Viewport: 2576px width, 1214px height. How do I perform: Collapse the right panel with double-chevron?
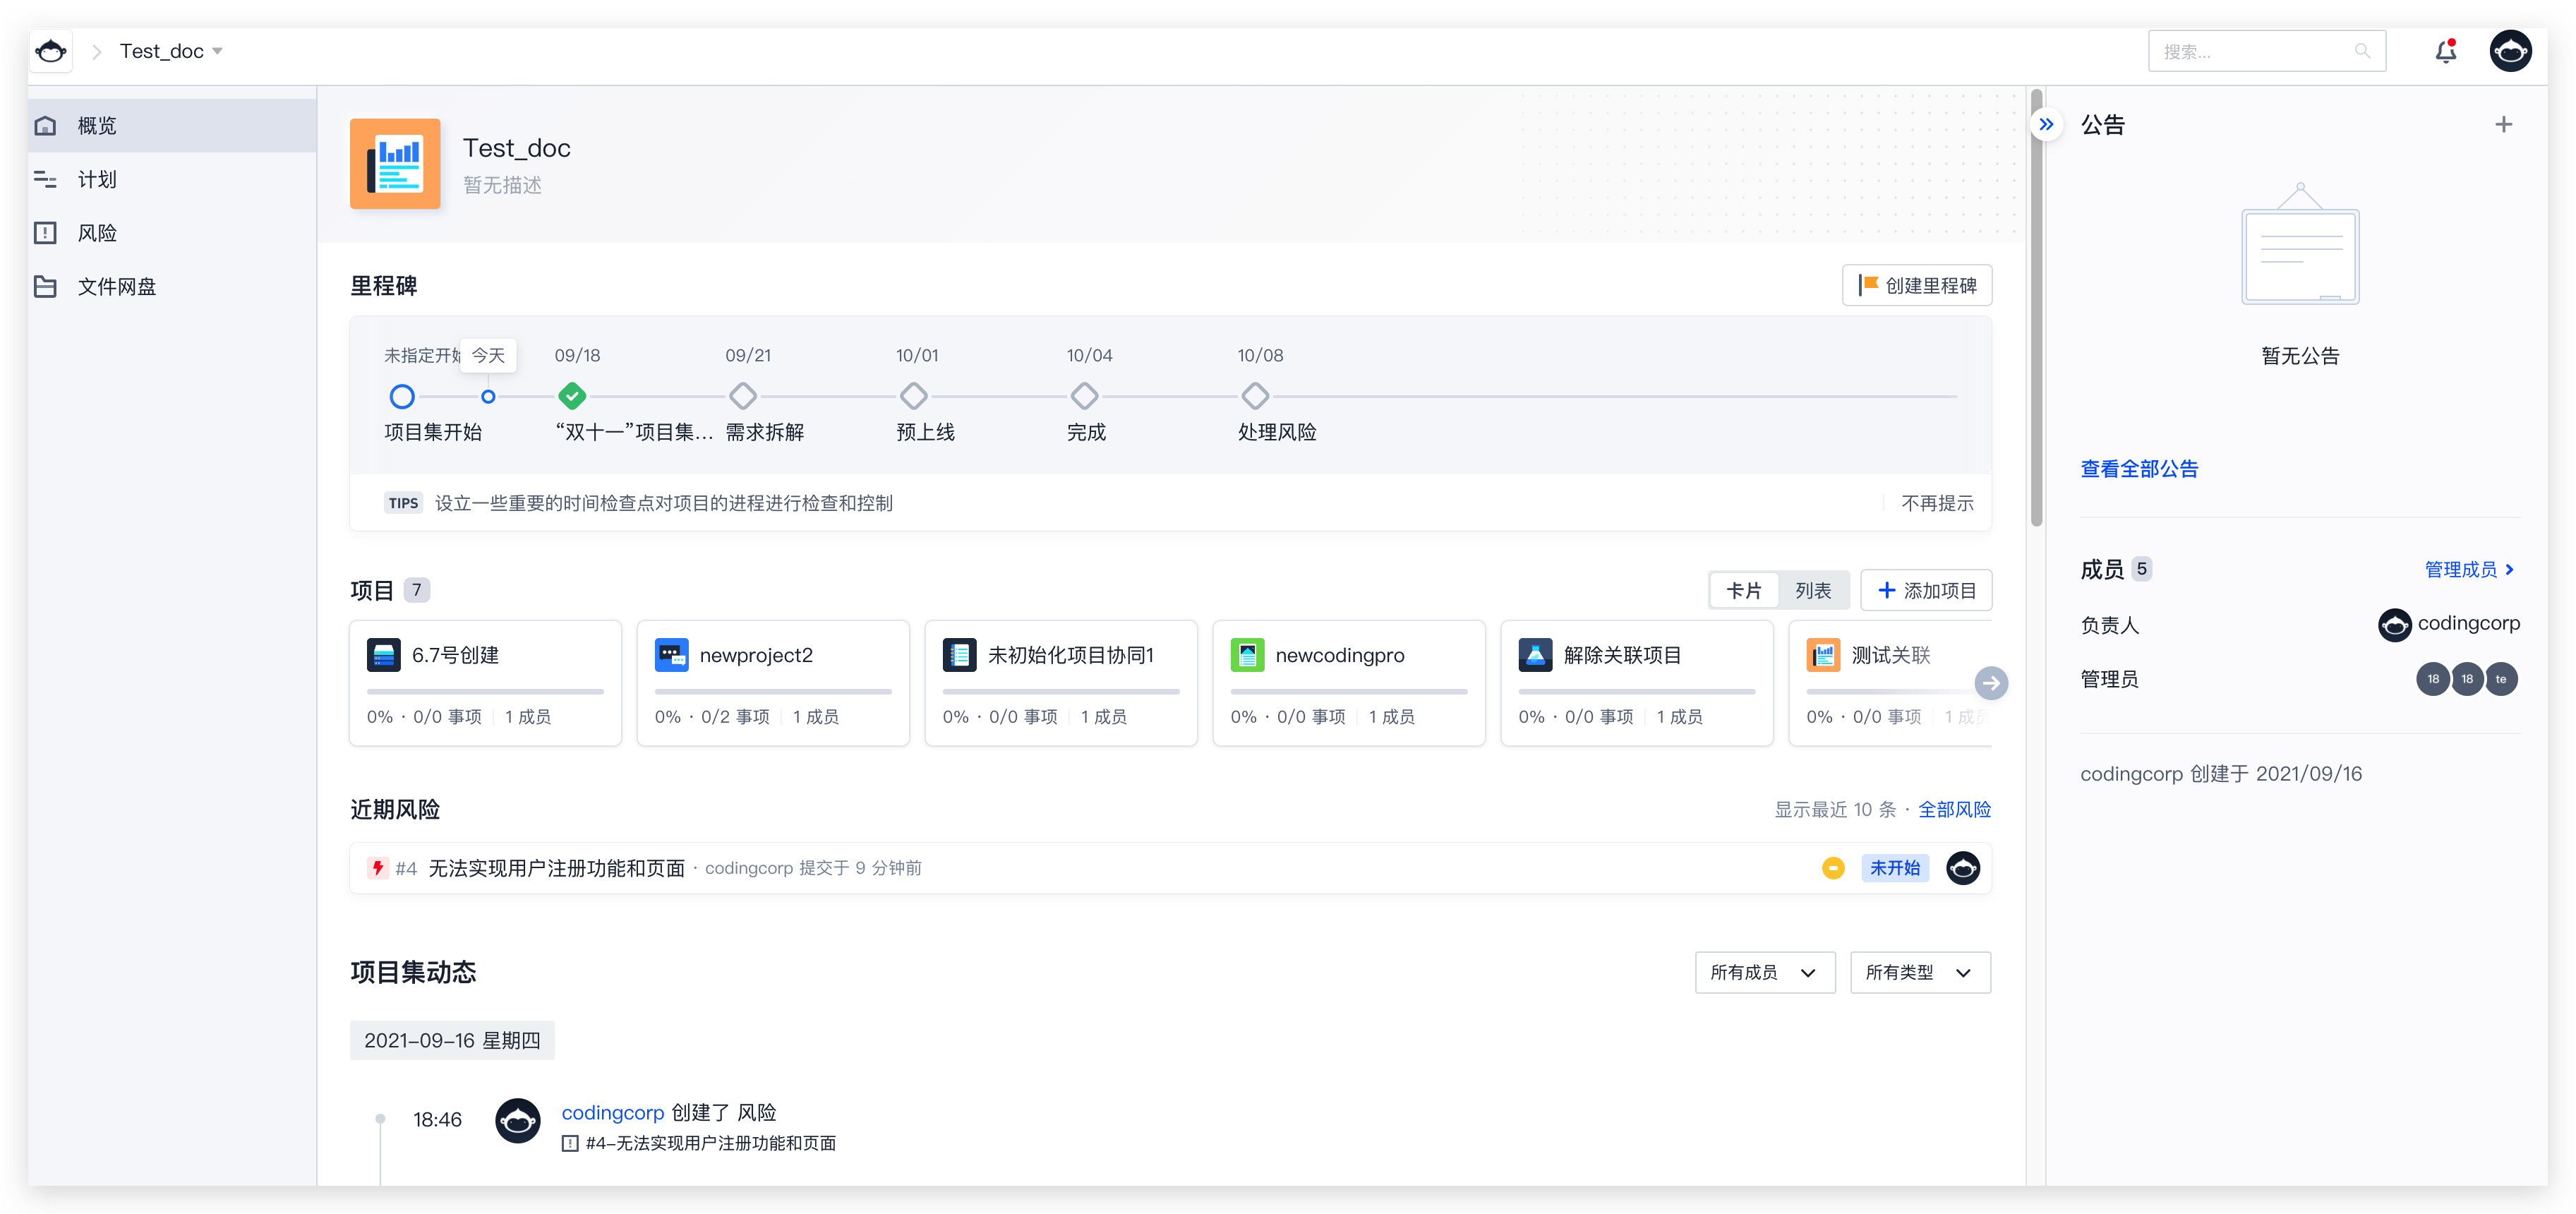click(2046, 125)
